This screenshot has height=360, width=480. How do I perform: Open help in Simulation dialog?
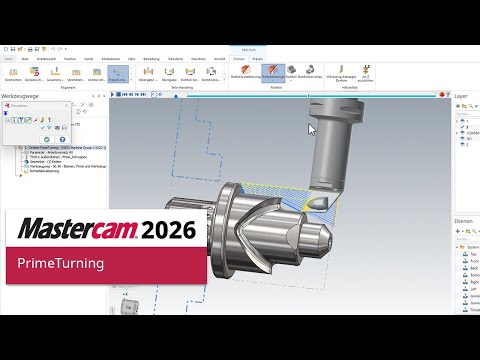pos(62,139)
